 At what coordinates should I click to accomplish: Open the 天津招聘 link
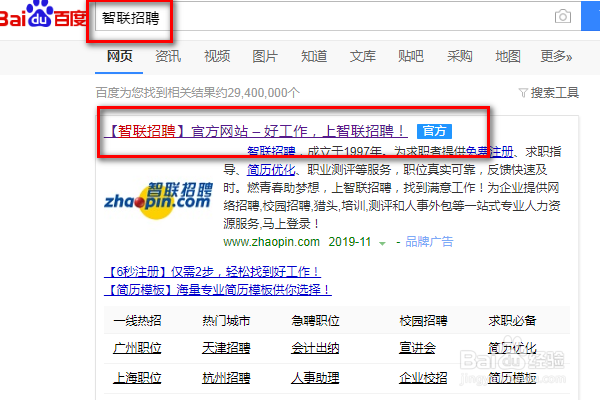(226, 348)
